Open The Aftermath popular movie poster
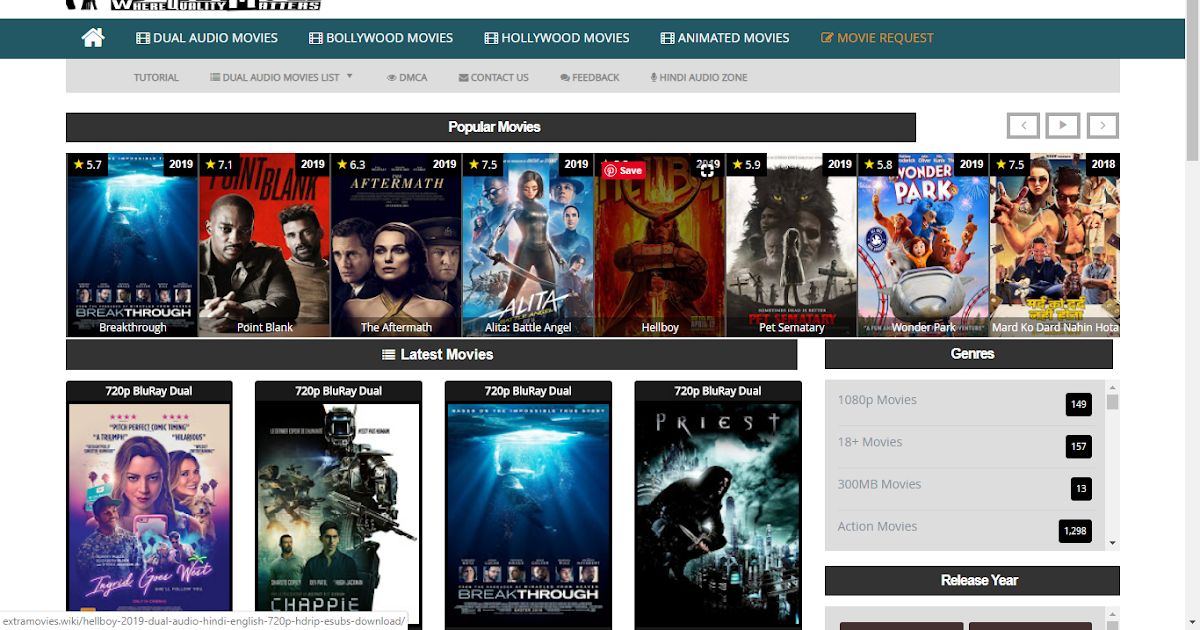This screenshot has width=1200, height=630. (x=396, y=245)
